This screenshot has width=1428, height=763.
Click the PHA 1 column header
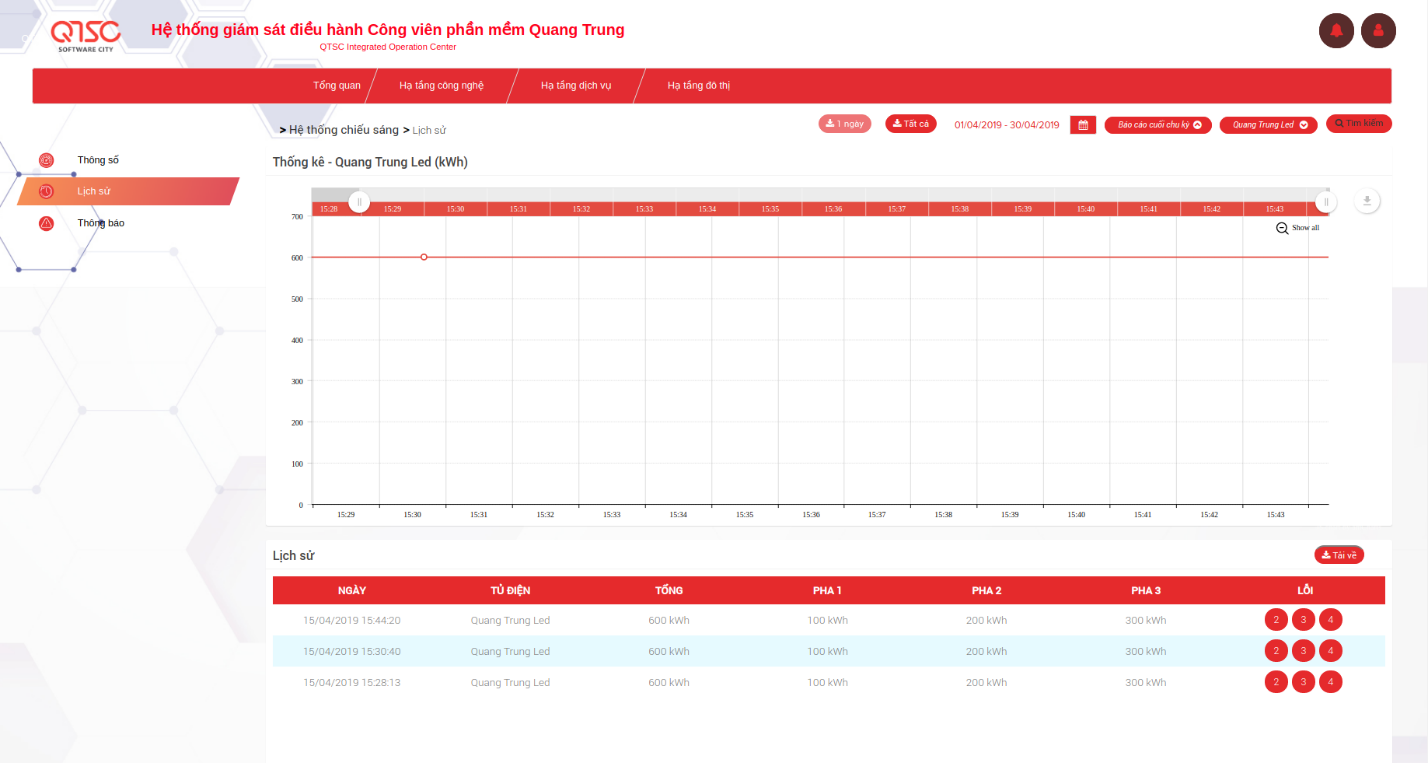827,590
